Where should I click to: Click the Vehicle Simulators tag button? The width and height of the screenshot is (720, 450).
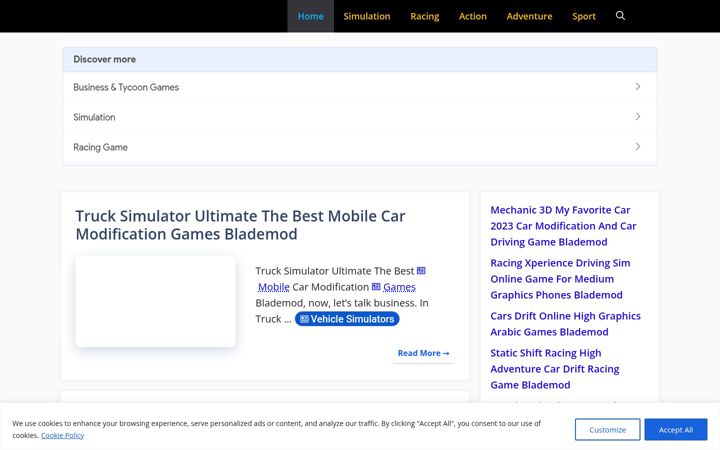[347, 319]
